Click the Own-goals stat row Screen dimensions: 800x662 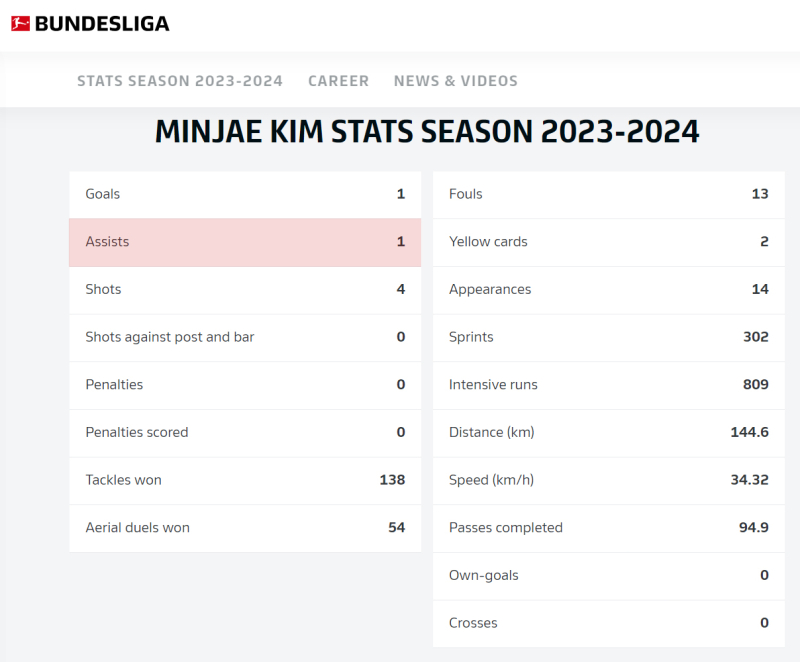[x=609, y=576]
